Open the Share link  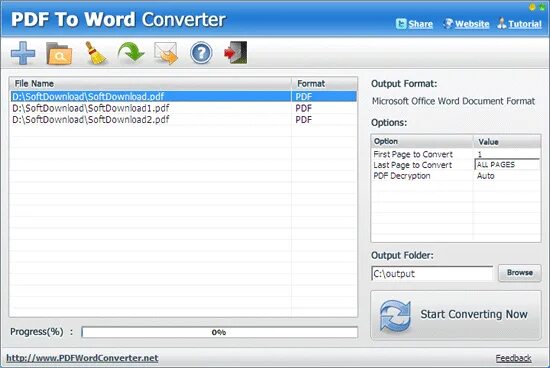(x=421, y=24)
